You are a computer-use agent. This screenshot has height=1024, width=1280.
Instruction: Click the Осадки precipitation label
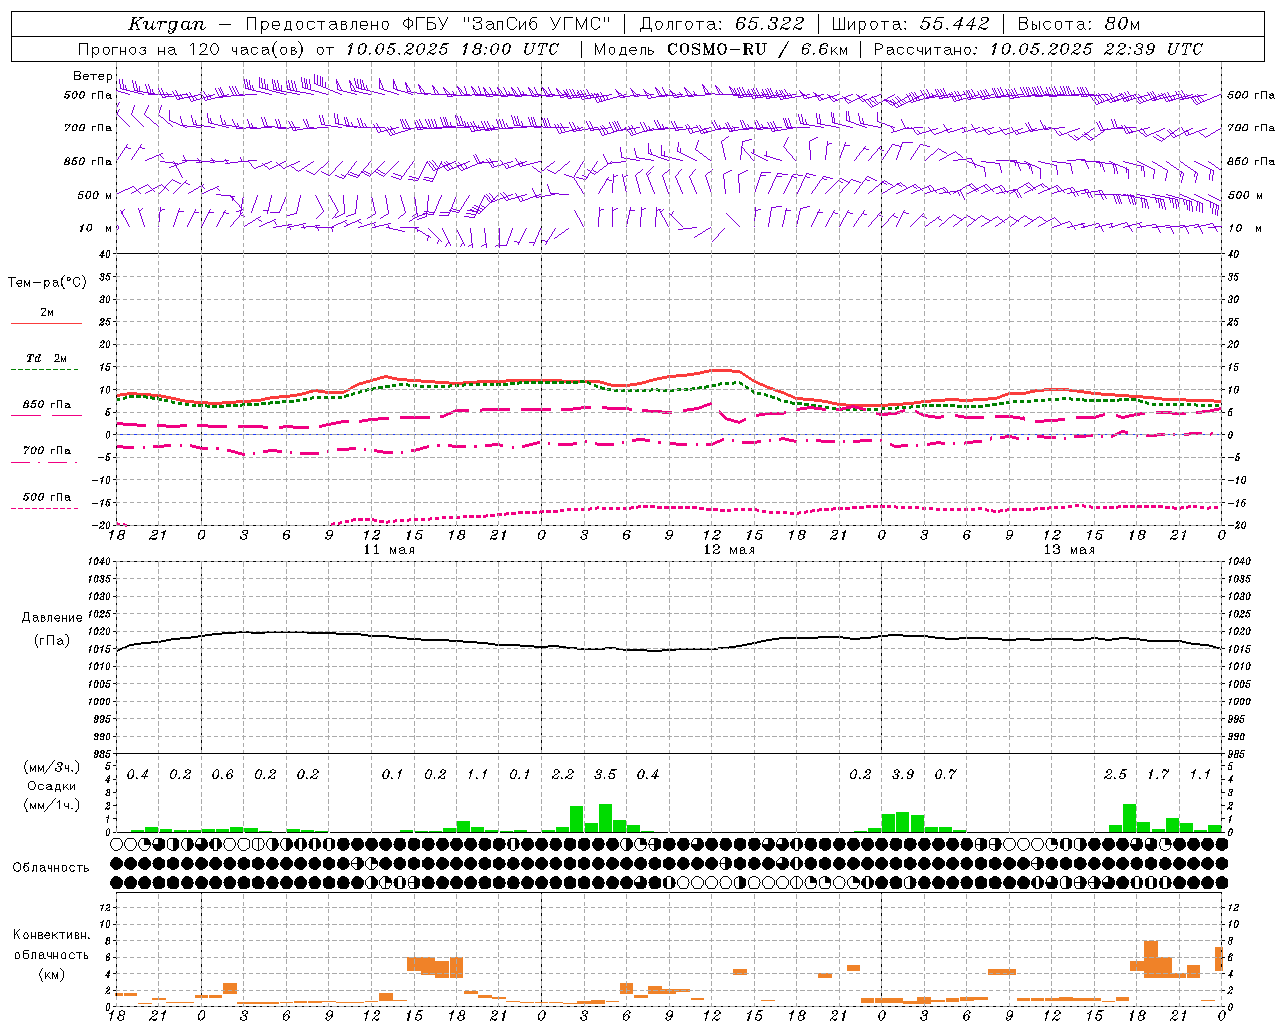pyautogui.click(x=52, y=786)
